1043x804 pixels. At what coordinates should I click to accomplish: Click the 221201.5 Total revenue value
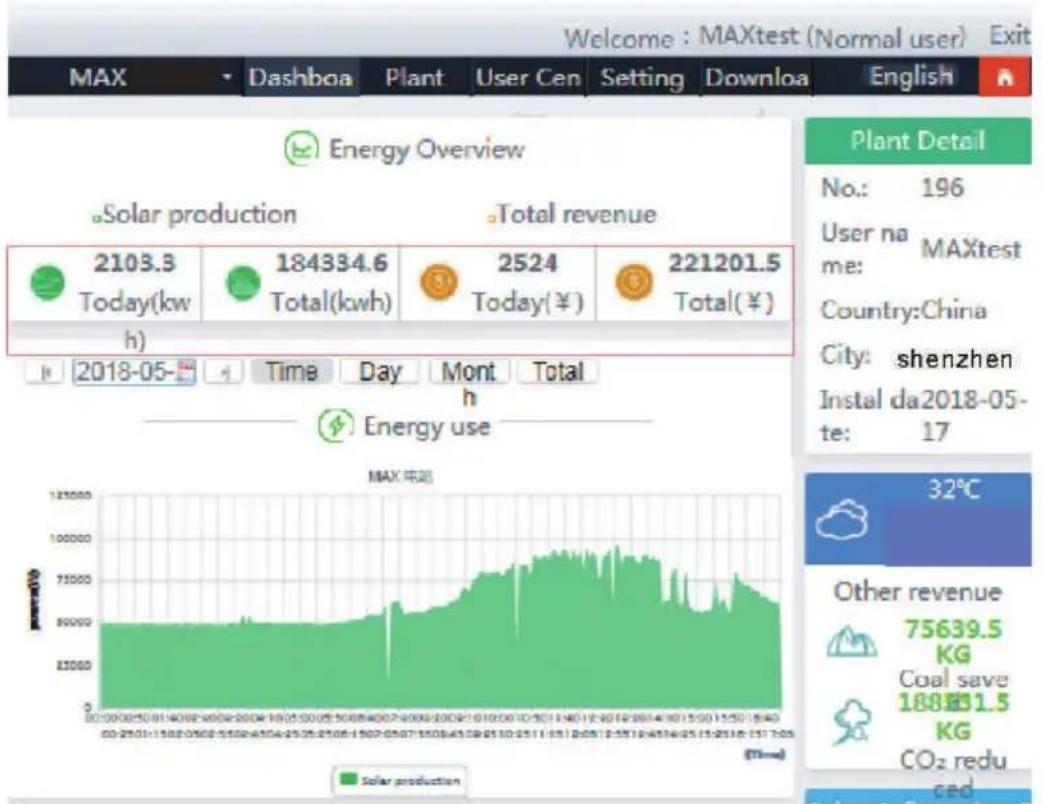pyautogui.click(x=724, y=263)
